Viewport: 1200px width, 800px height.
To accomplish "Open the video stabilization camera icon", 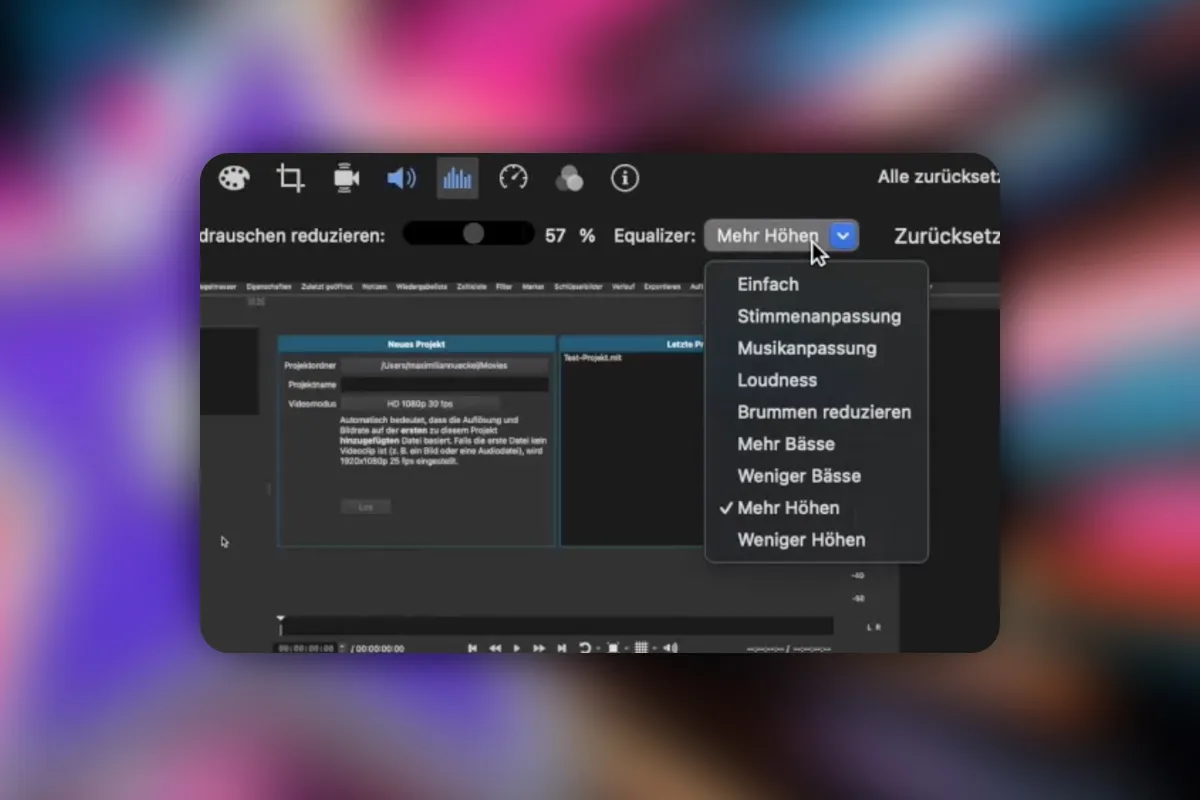I will pos(346,179).
